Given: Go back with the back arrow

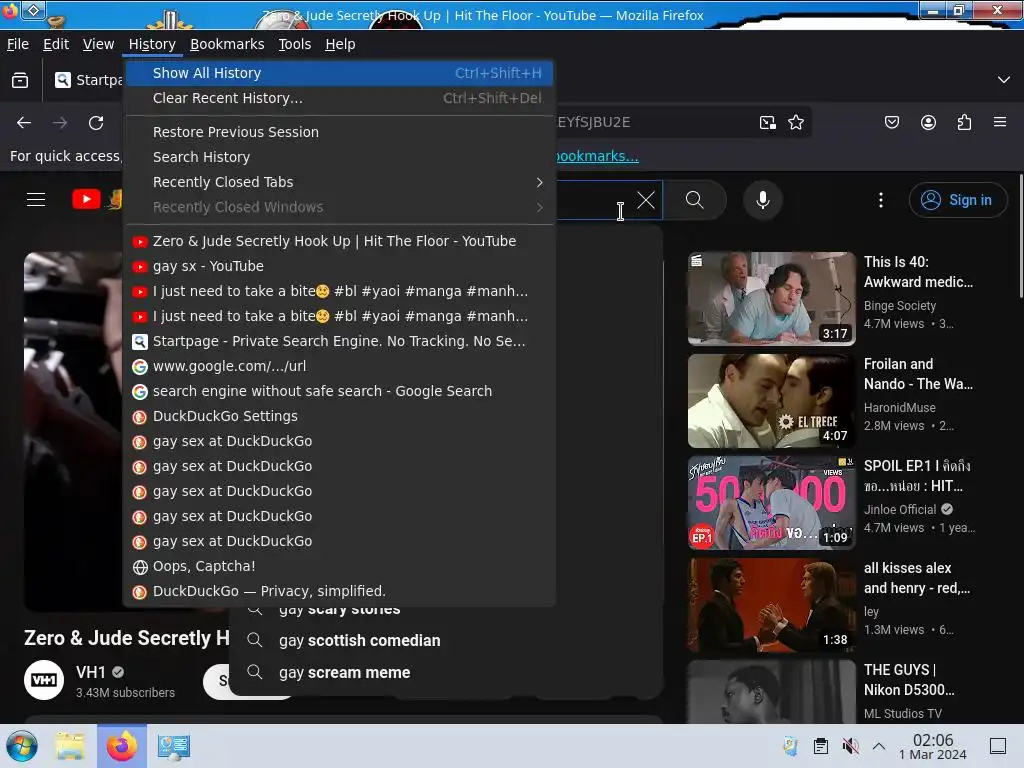Looking at the screenshot, I should pyautogui.click(x=24, y=123).
